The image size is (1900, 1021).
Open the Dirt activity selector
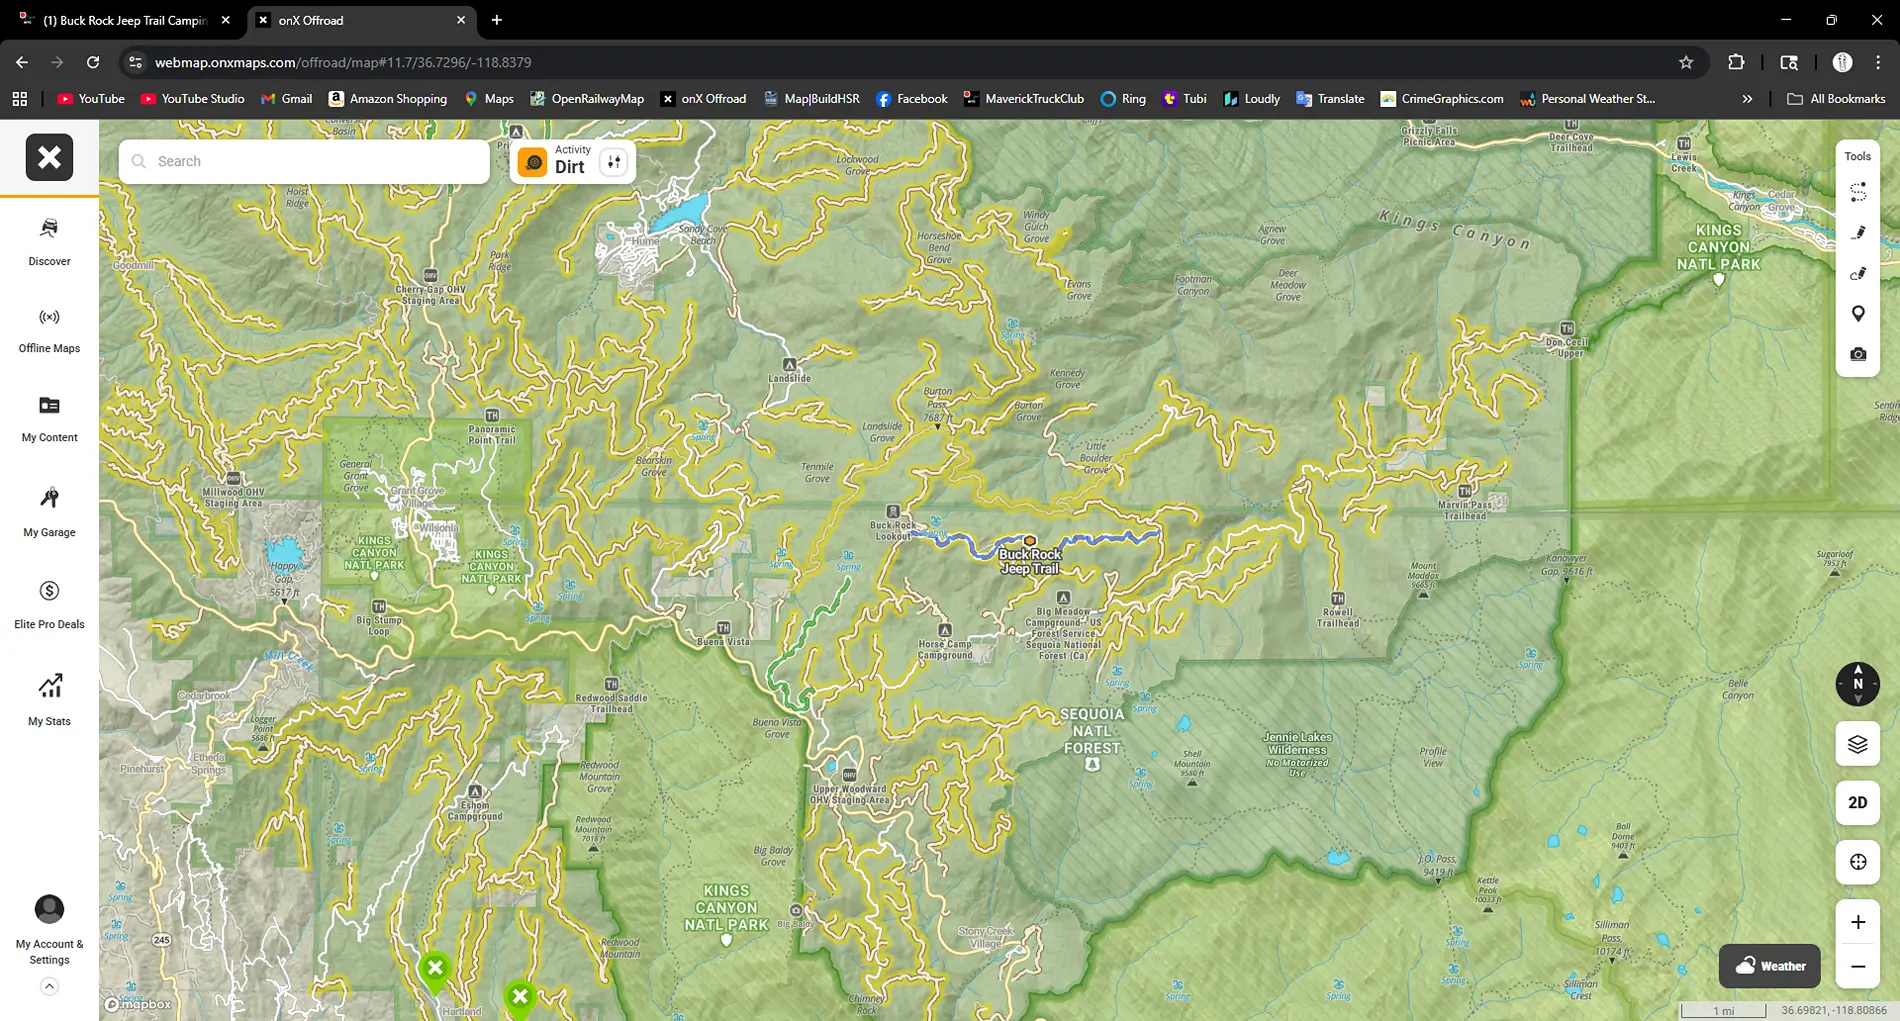coord(556,161)
